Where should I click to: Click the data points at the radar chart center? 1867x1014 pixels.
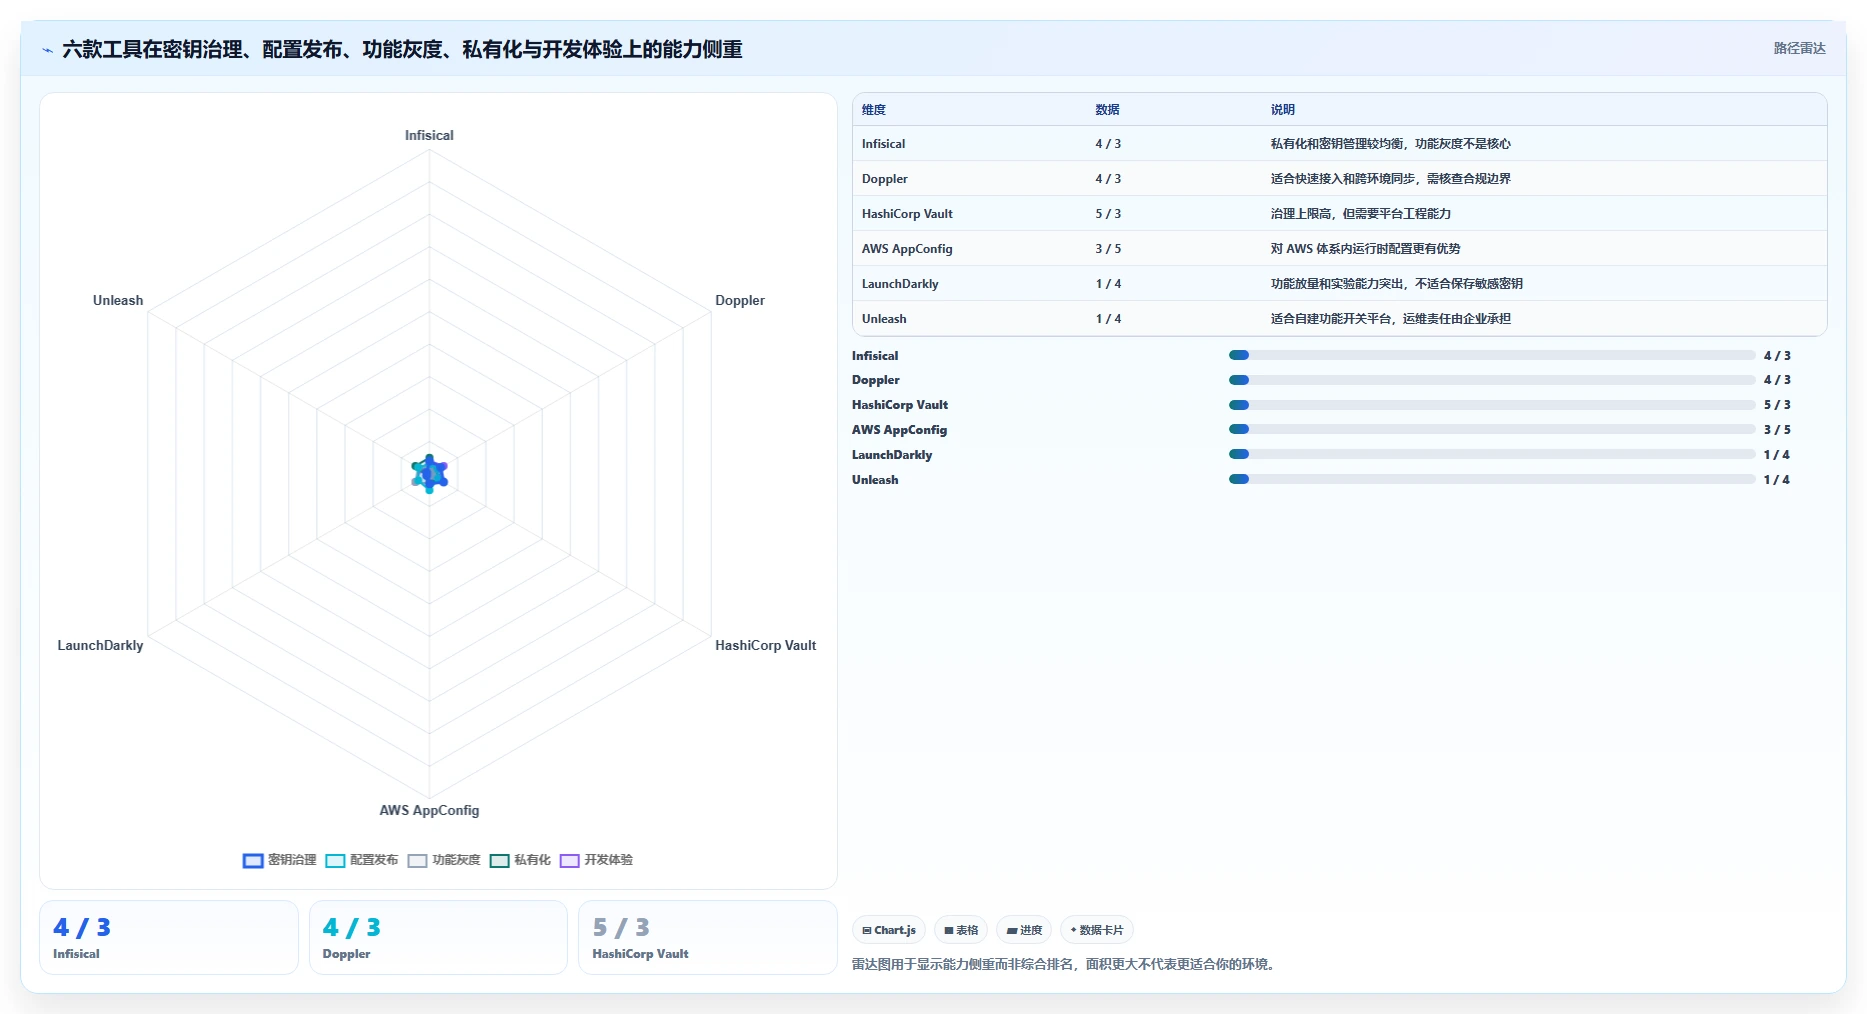point(429,474)
